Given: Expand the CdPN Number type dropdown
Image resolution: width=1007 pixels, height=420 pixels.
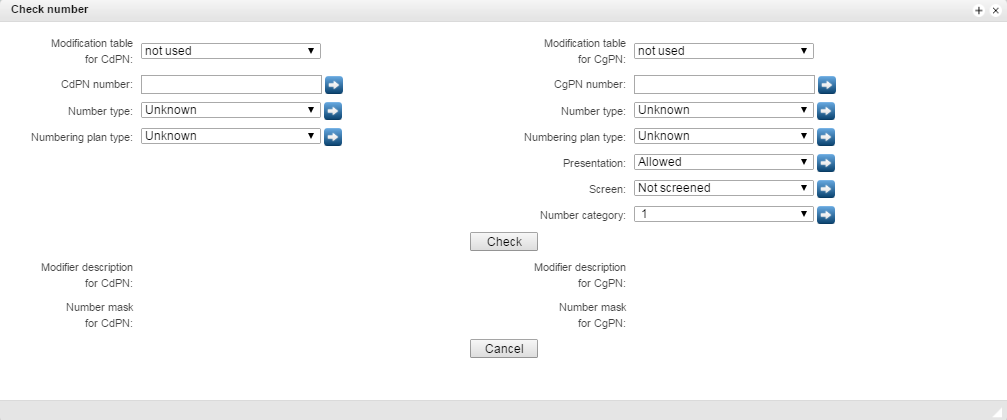Looking at the screenshot, I should [x=231, y=110].
